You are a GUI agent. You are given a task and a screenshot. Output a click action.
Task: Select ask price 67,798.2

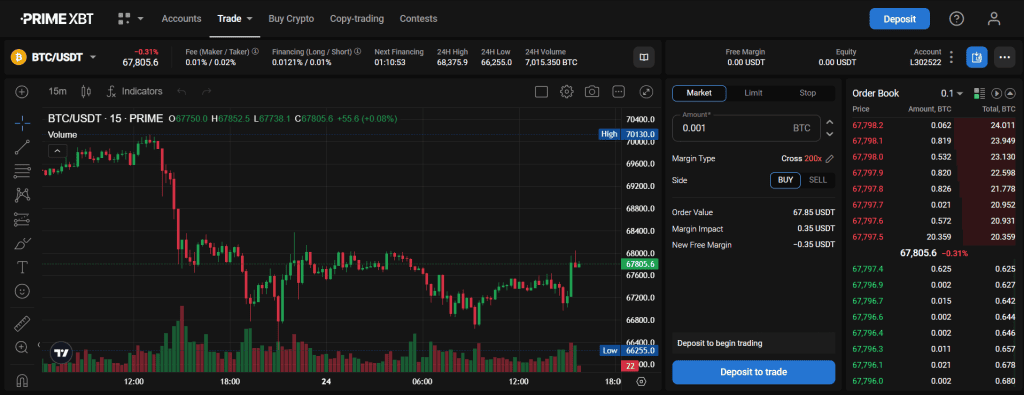tap(868, 125)
